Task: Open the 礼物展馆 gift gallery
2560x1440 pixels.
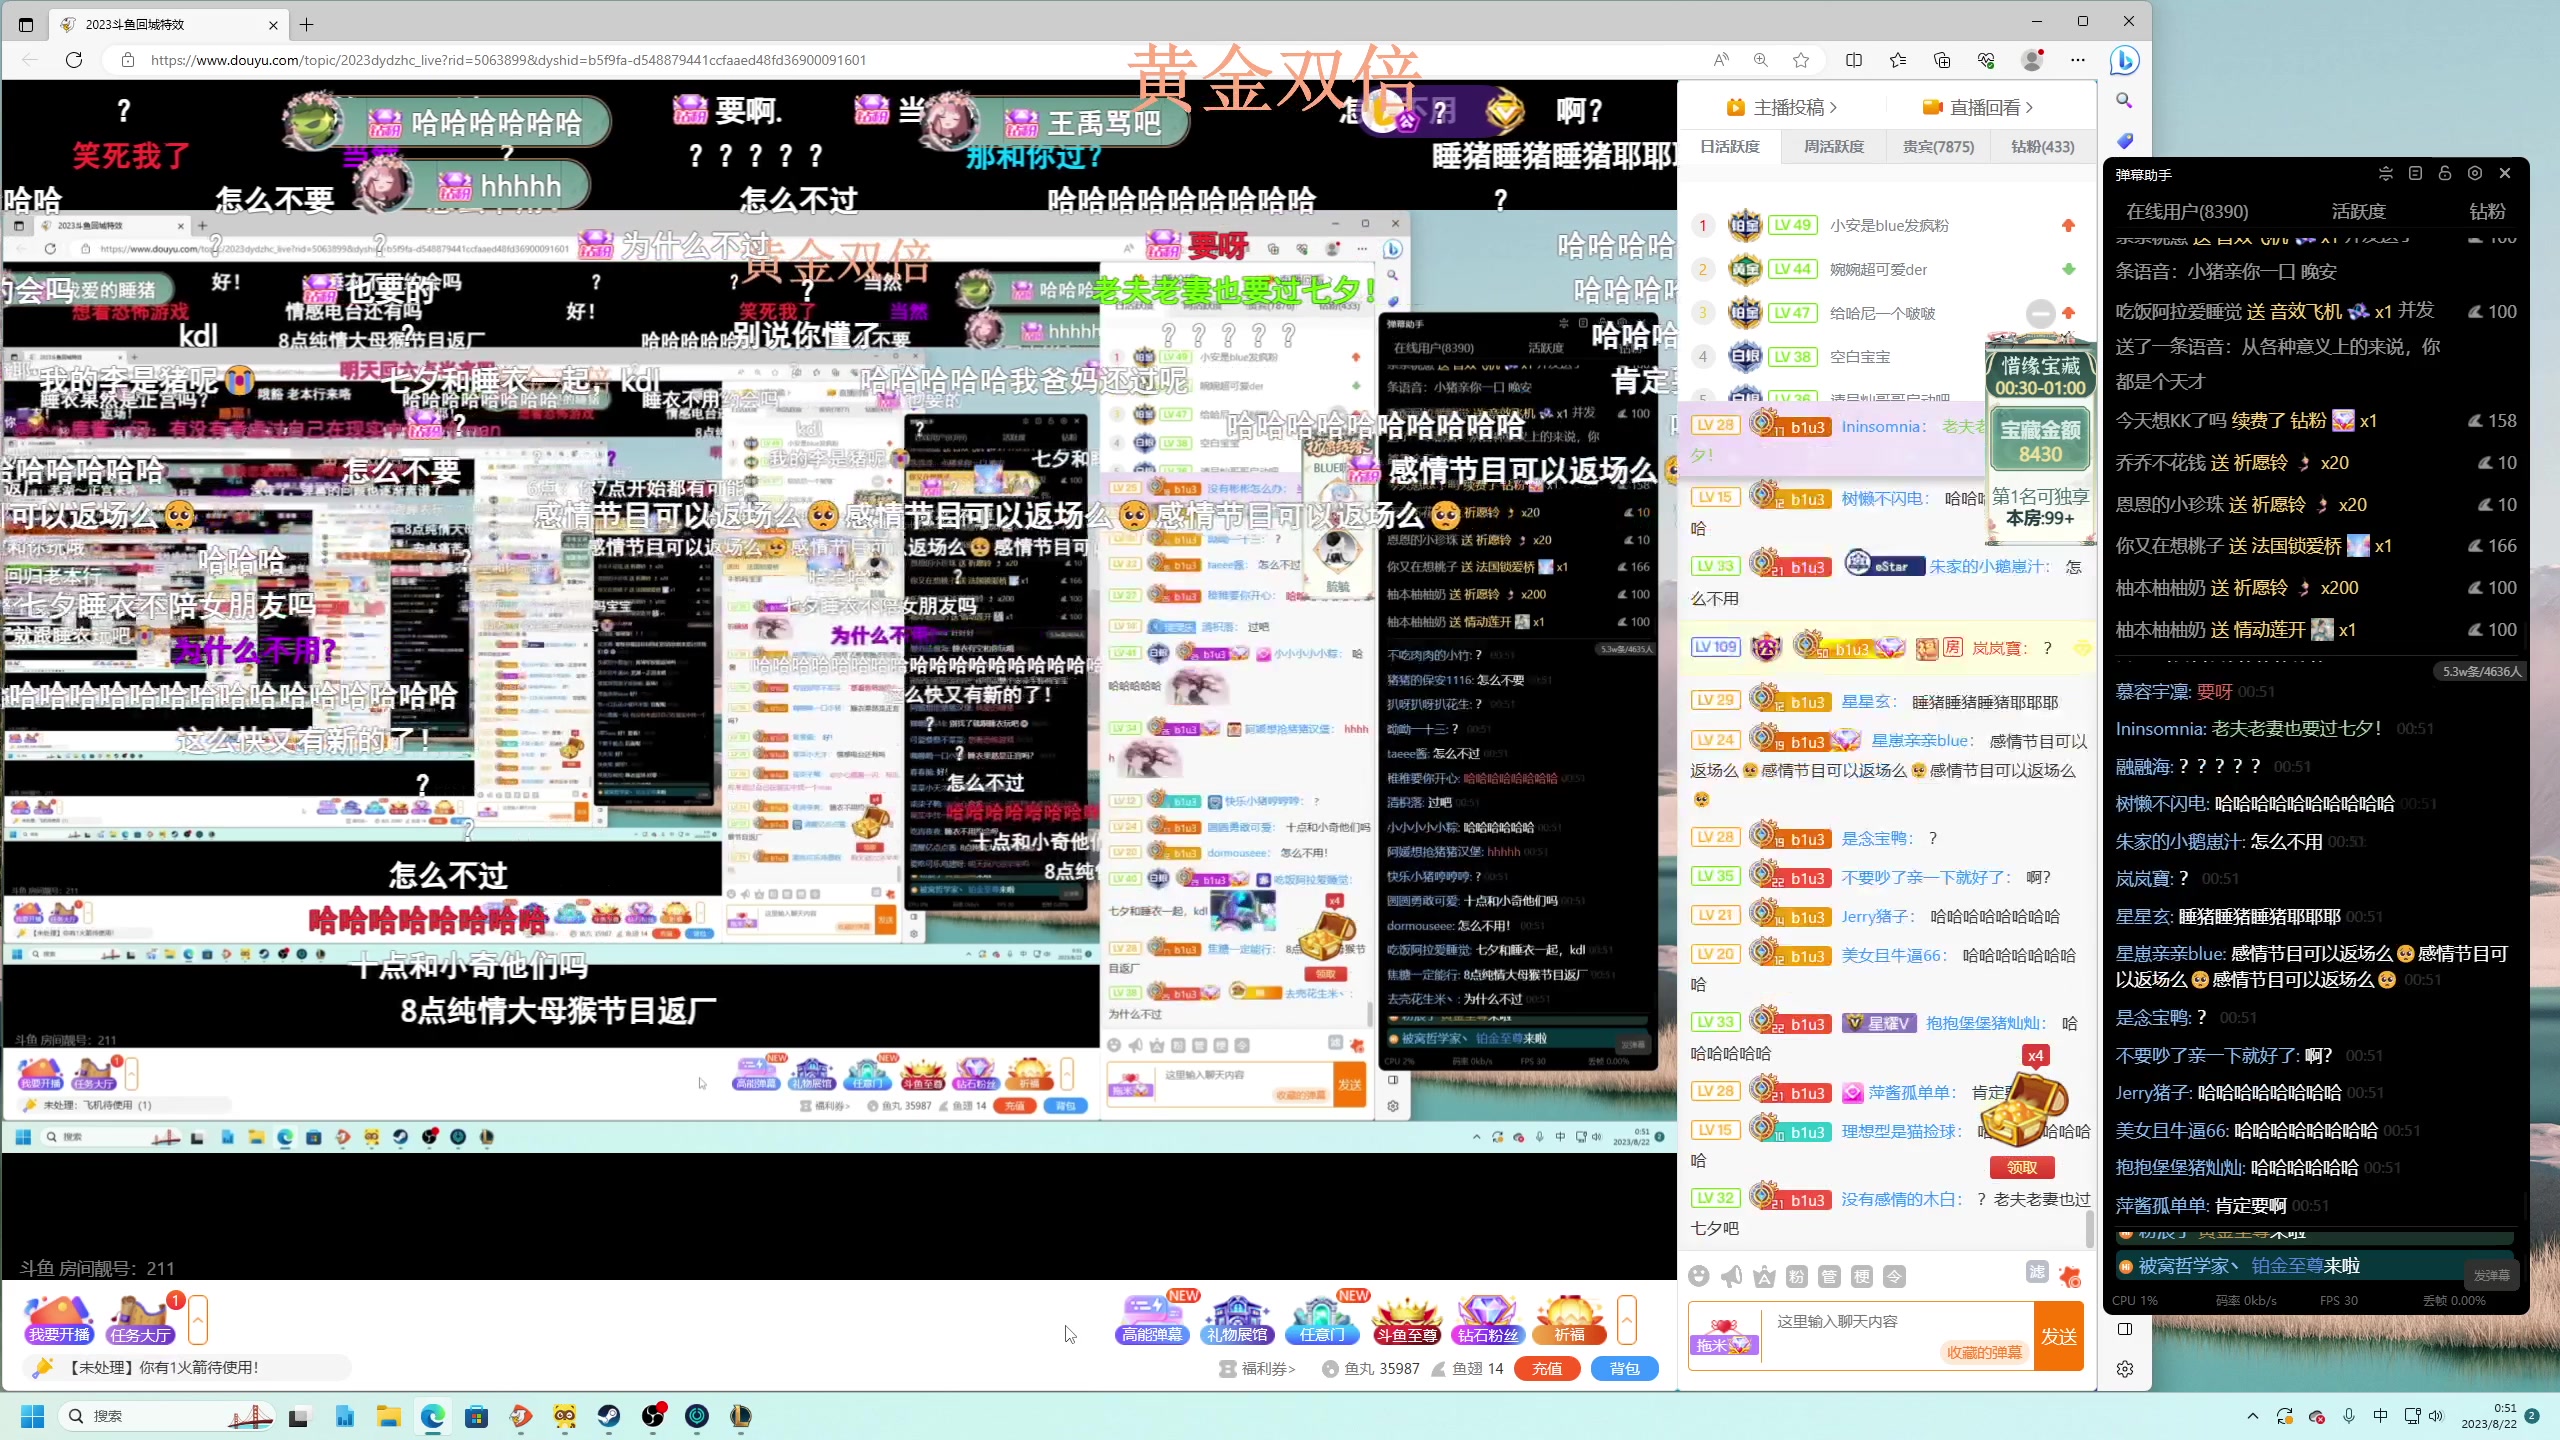Action: pos(1237,1318)
